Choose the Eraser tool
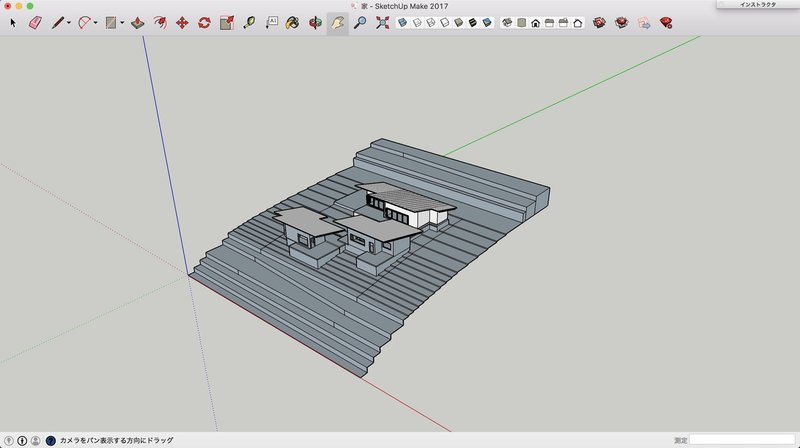The image size is (800, 448). [x=35, y=21]
